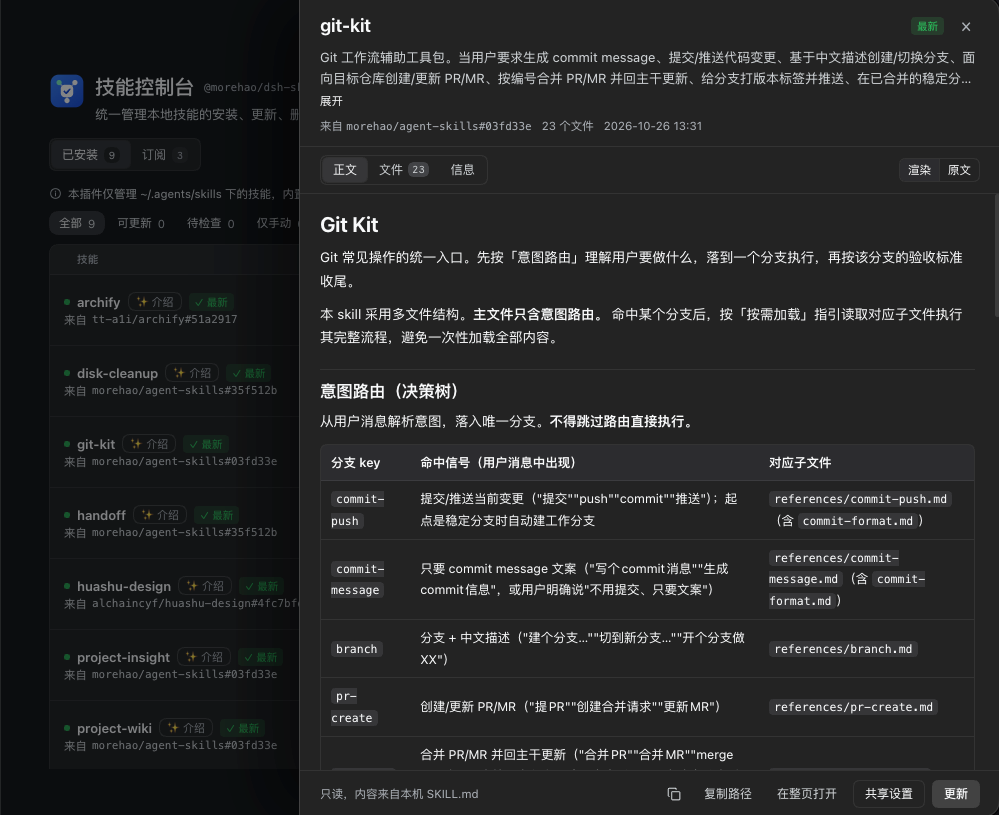Click the branch key code cell
The height and width of the screenshot is (815, 999).
357,649
